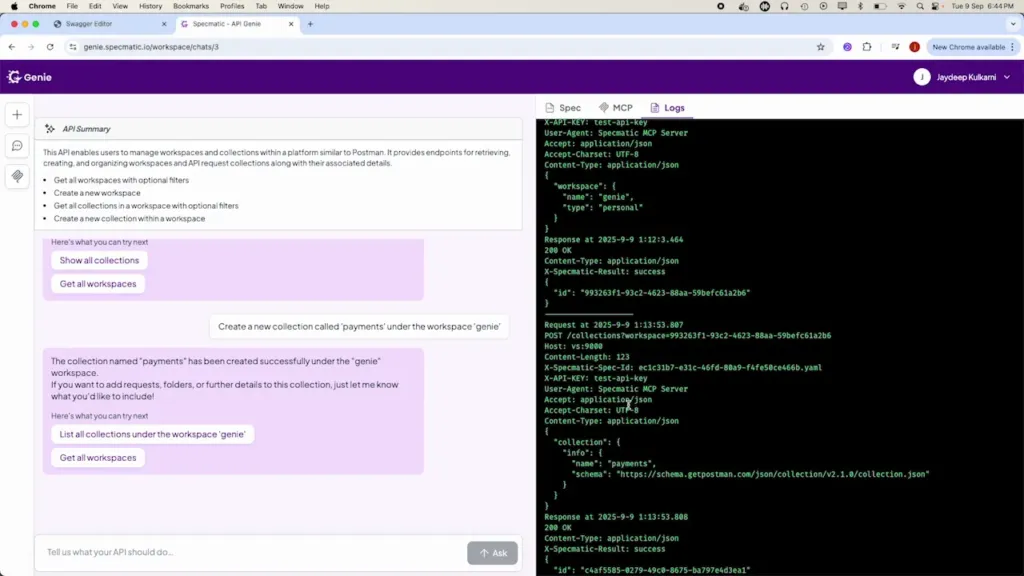Open chat history from the sidebar speech bubble icon
The width and height of the screenshot is (1024, 576).
click(x=17, y=146)
